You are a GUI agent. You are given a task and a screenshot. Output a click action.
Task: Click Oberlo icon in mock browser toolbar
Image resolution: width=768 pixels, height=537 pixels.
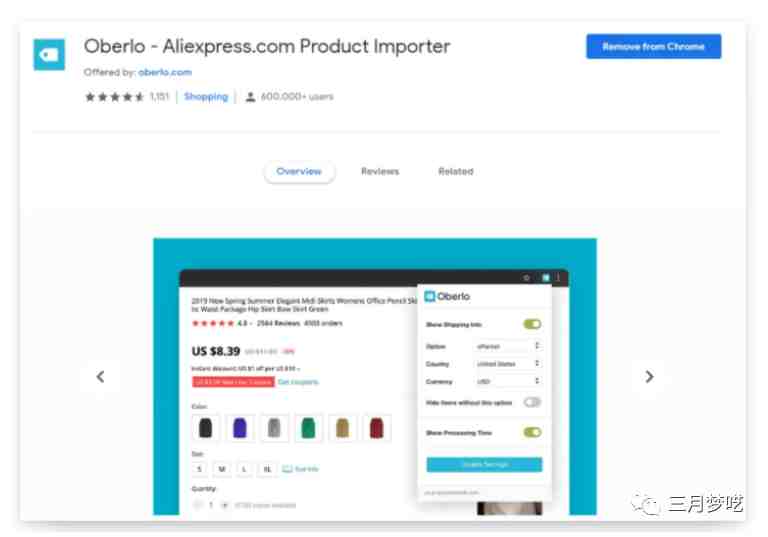point(545,278)
